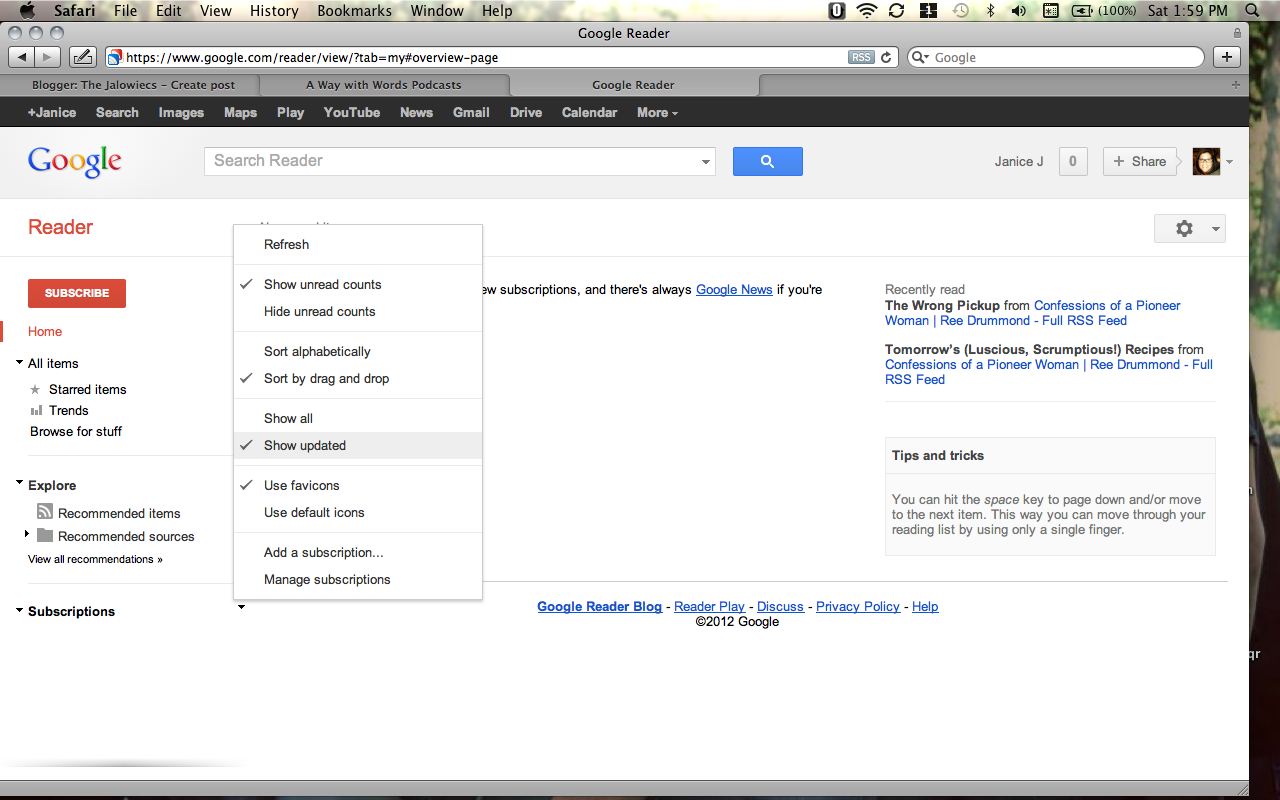
Task: Click the Safari Google search field
Action: (x=1055, y=57)
